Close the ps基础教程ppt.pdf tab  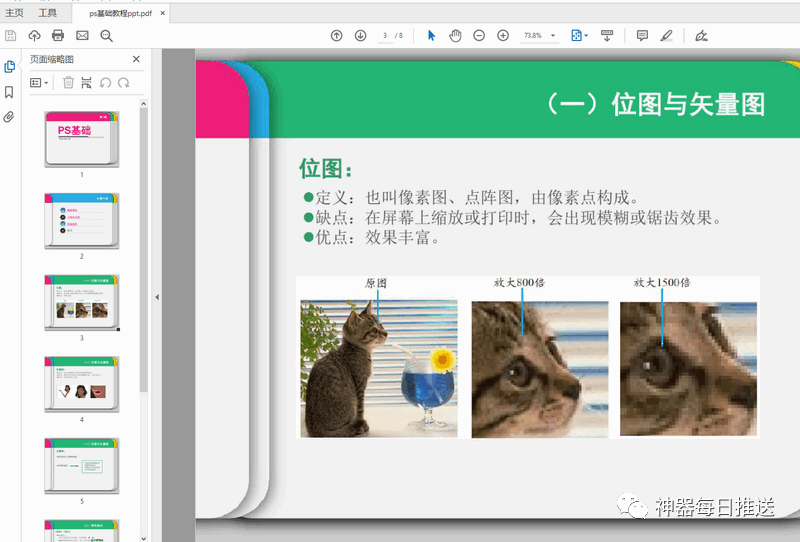point(163,13)
